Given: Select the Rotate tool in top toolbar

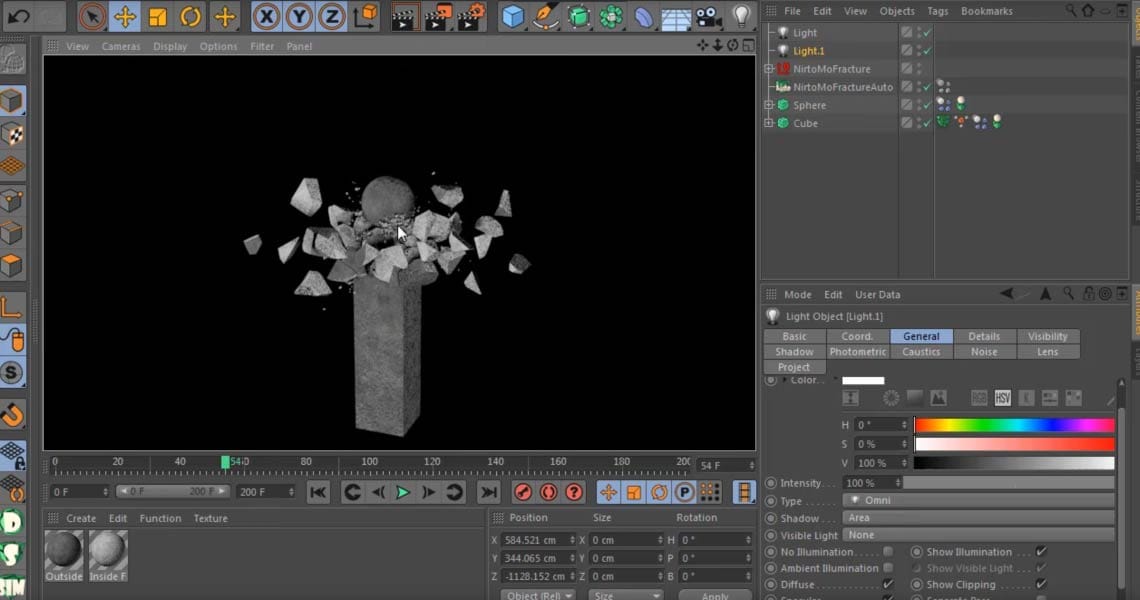Looking at the screenshot, I should coord(191,17).
